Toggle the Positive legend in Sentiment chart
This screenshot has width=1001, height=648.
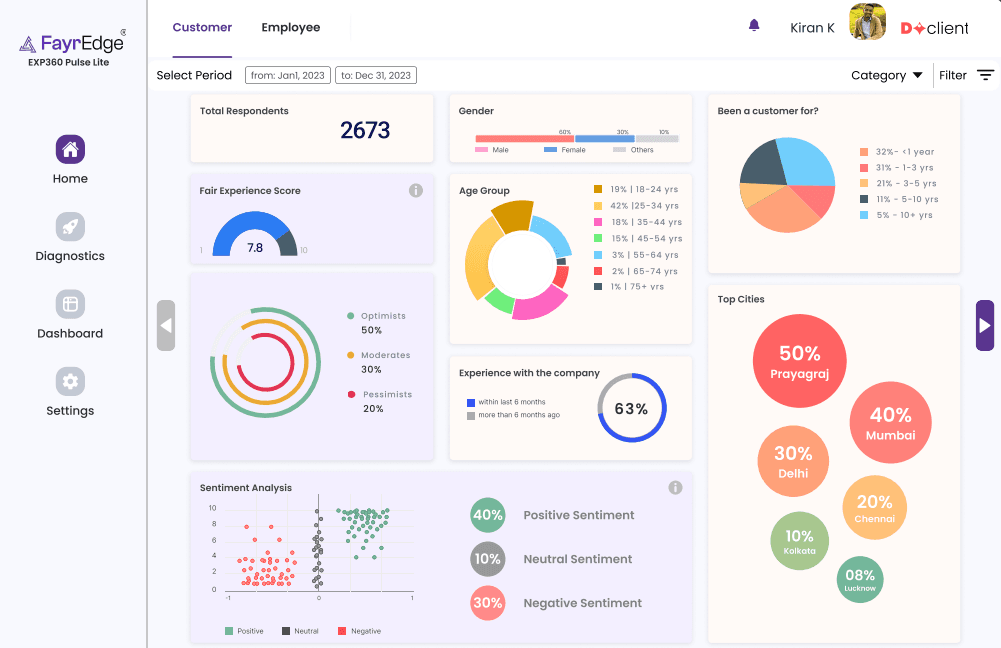[x=244, y=631]
